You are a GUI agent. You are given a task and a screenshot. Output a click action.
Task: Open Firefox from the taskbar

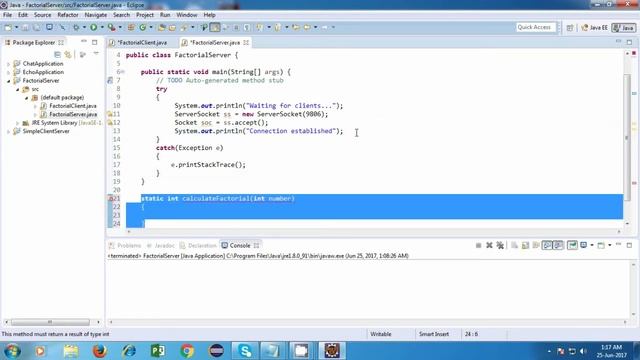click(99, 351)
